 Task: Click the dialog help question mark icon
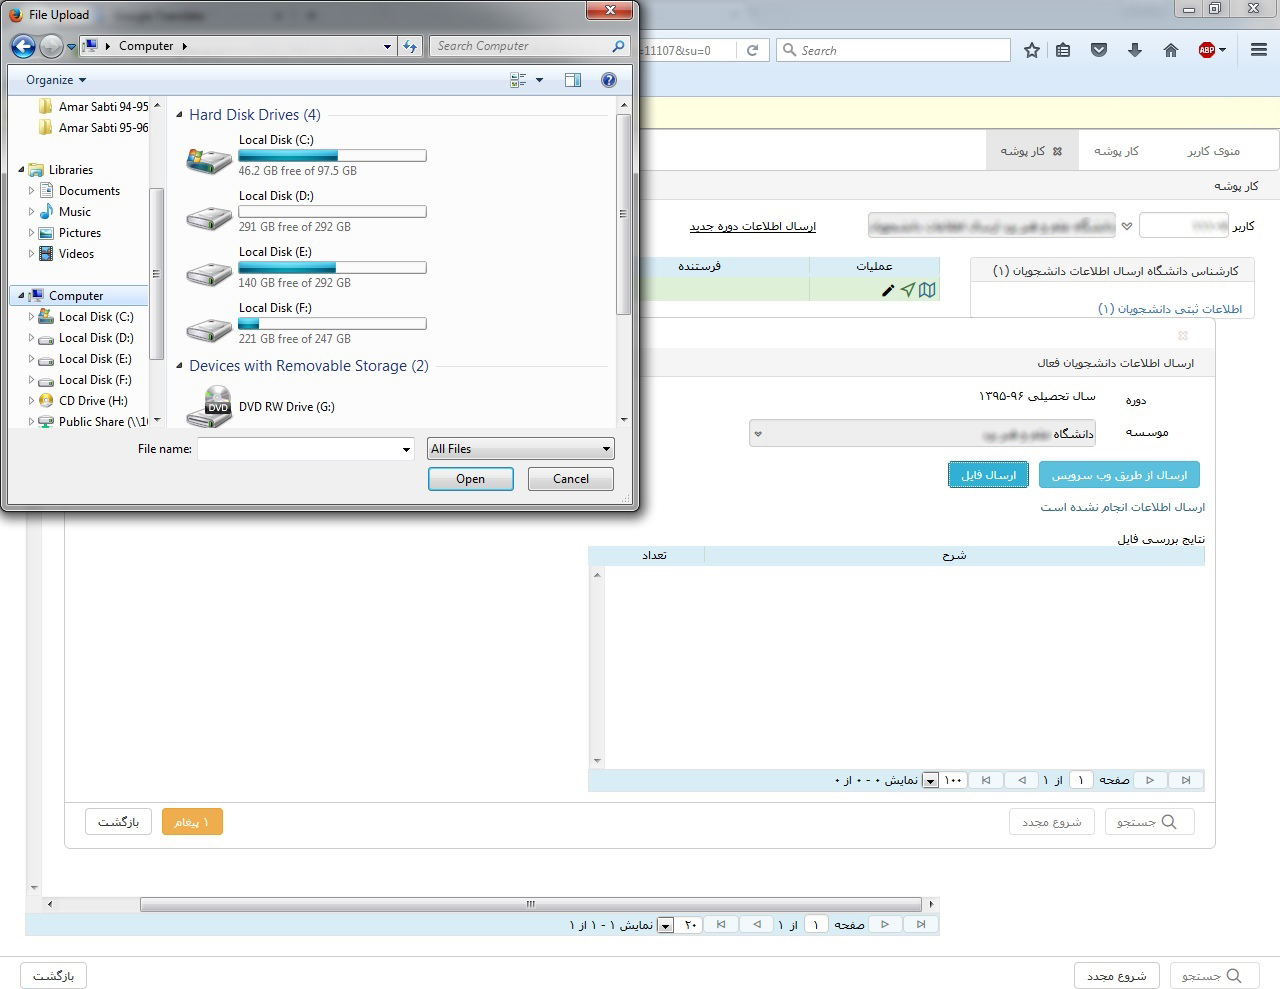[608, 80]
